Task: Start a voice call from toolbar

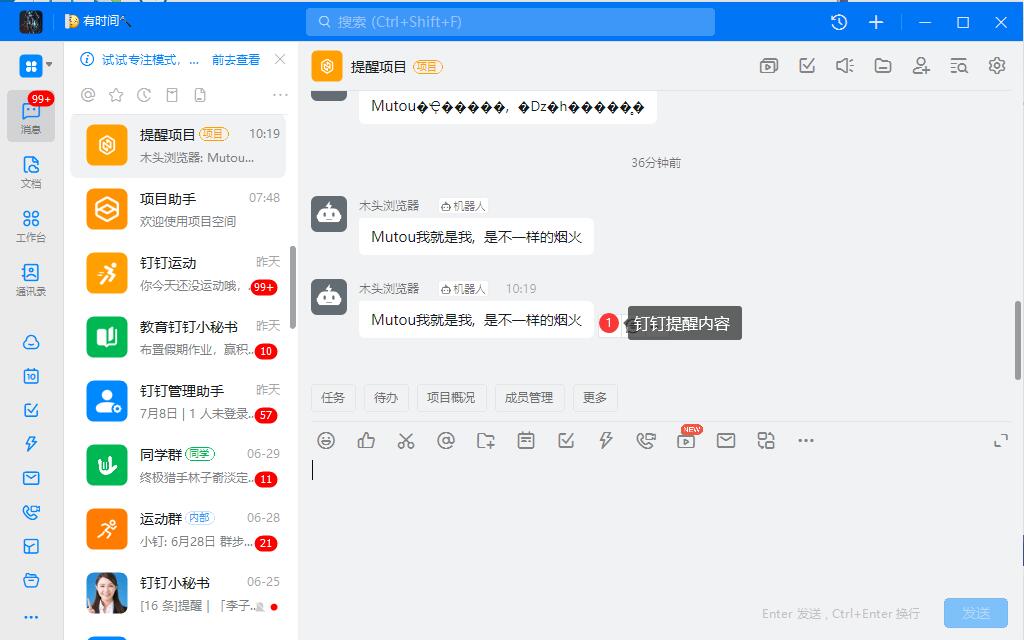Action: (x=646, y=441)
